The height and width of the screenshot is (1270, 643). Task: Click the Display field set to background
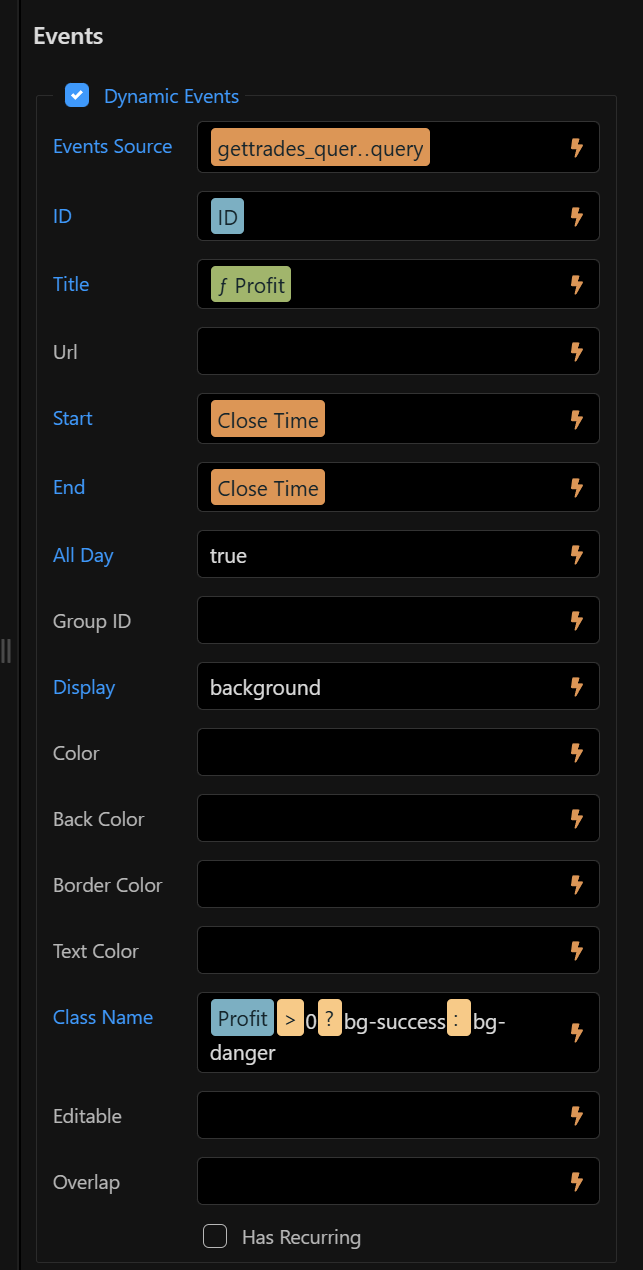tap(380, 687)
